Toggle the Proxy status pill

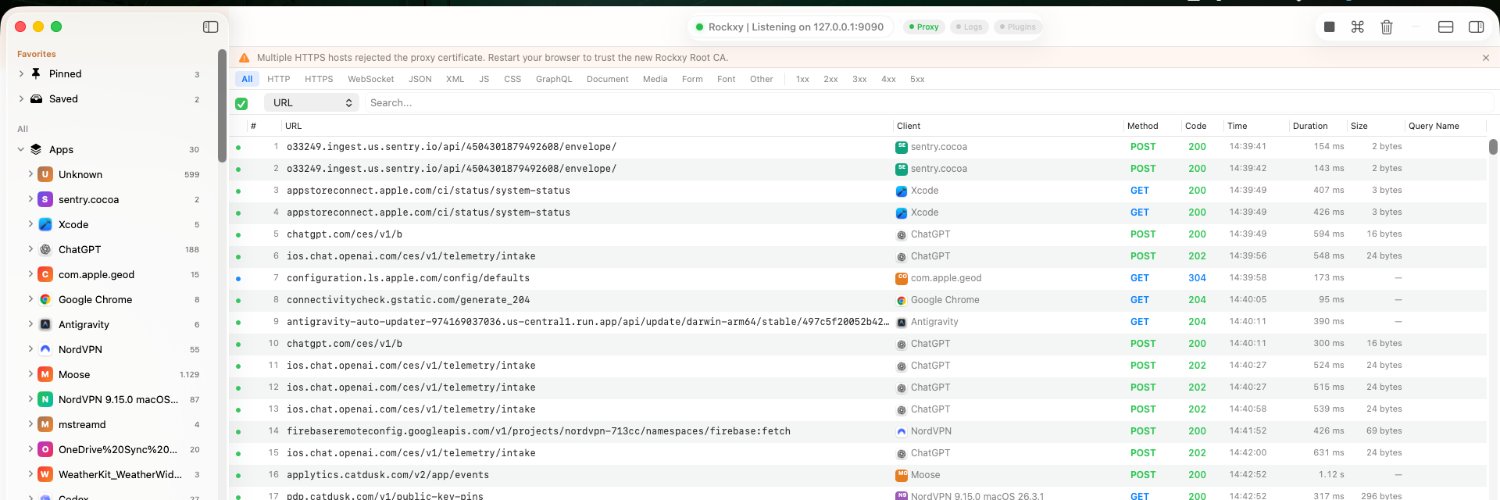(923, 27)
